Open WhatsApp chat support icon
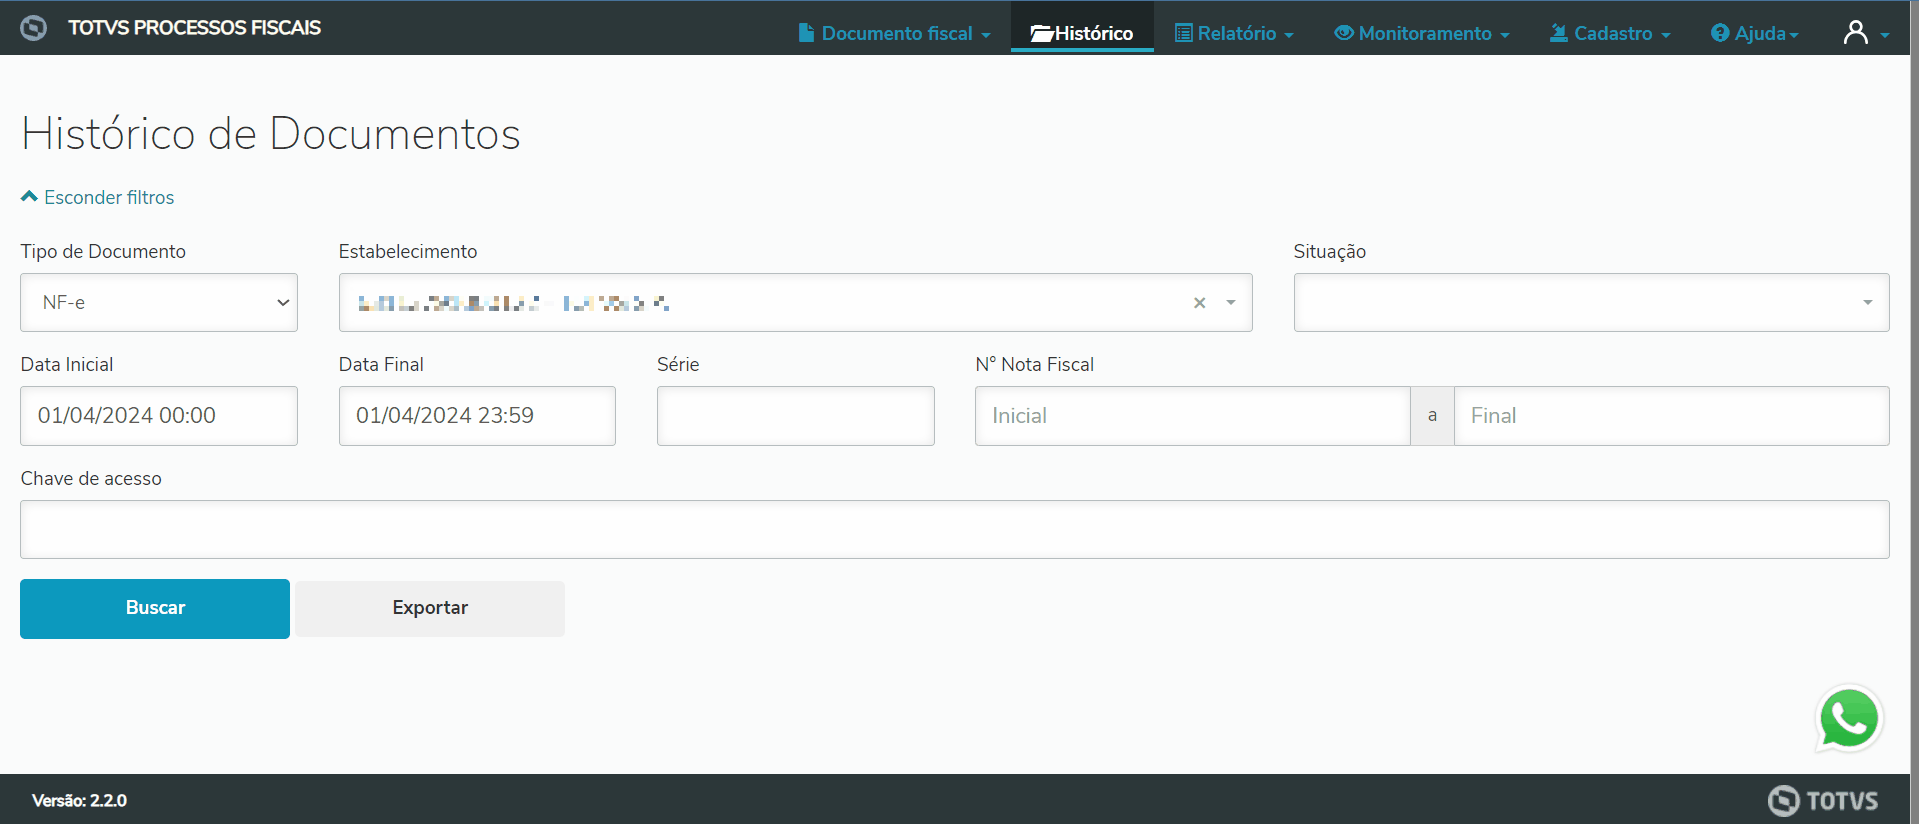Screen dimensions: 1919x824 pos(1849,718)
